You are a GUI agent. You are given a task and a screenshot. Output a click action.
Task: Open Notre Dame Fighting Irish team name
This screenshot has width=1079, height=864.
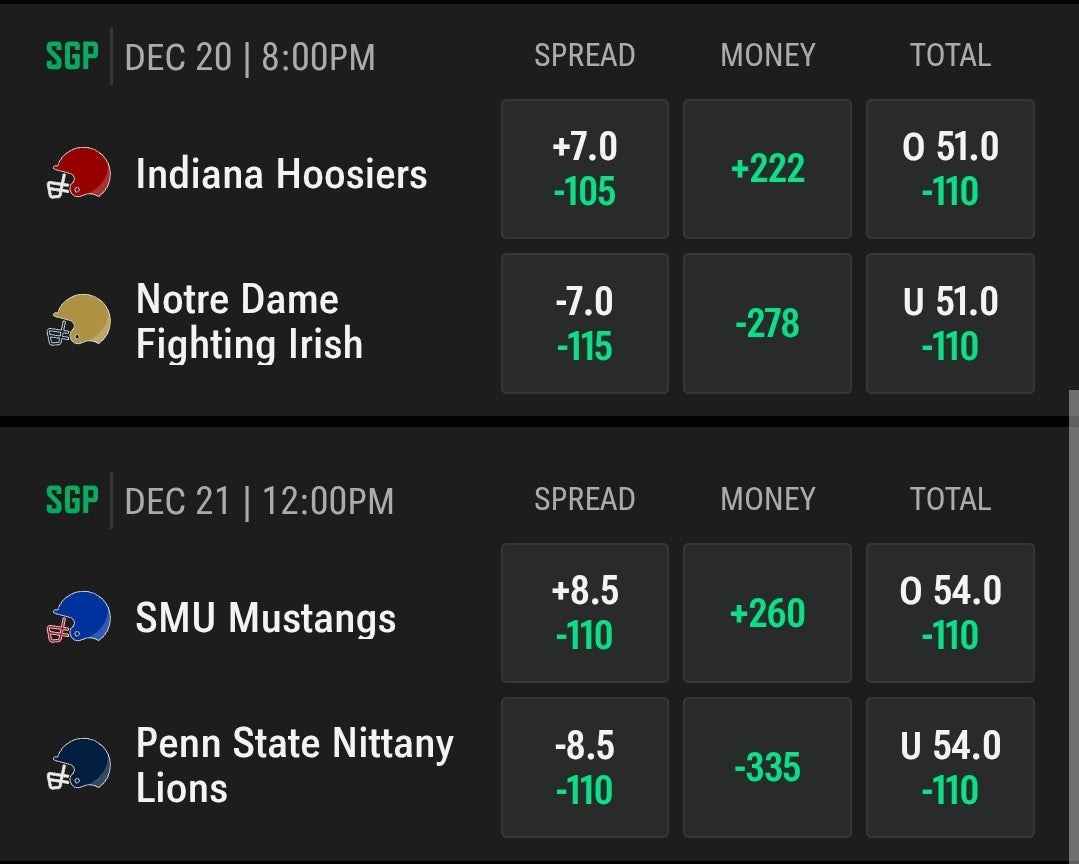[249, 321]
